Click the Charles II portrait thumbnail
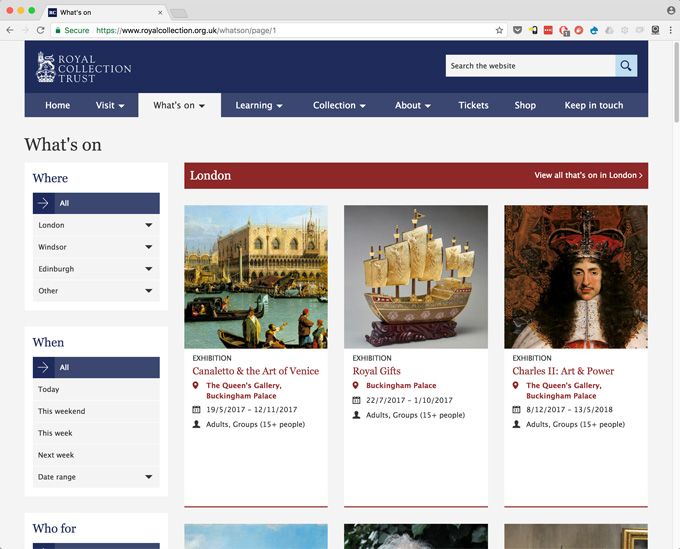Image resolution: width=680 pixels, height=549 pixels. tap(576, 277)
